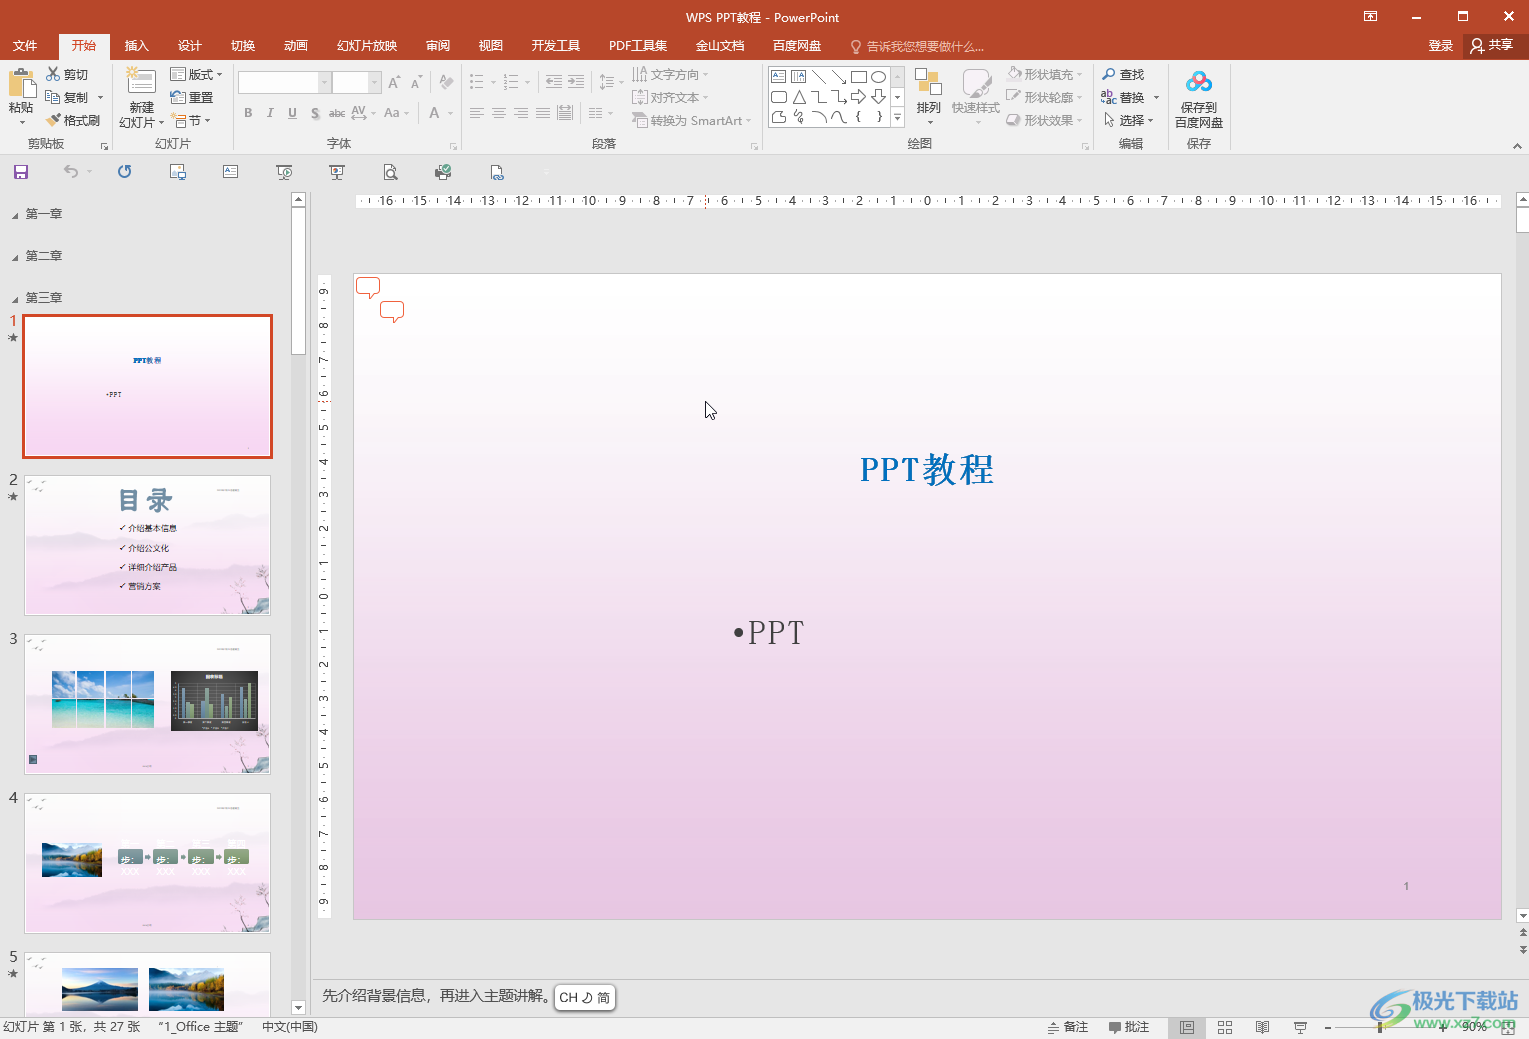
Task: Toggle Comments (批注) pane in status bar
Action: pos(1129,1027)
